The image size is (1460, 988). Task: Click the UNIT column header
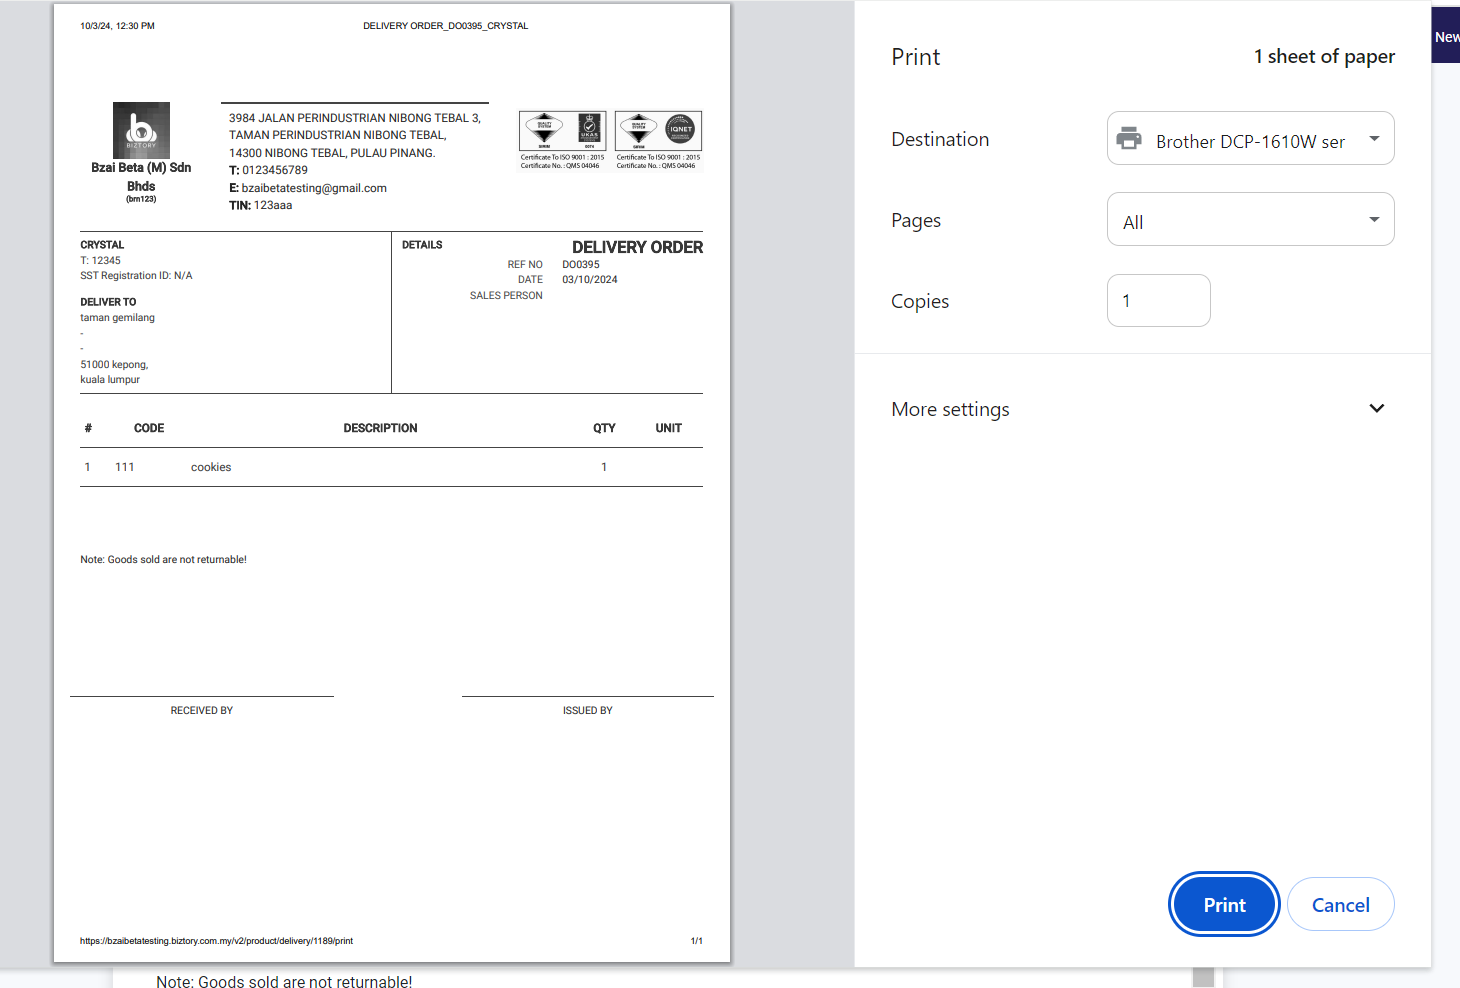668,428
